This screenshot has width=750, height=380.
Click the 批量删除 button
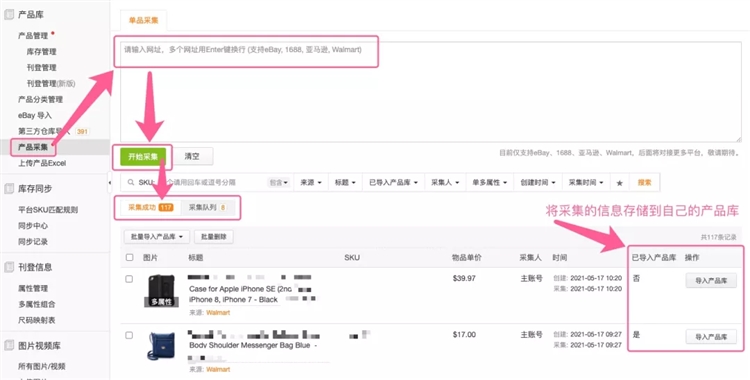click(x=214, y=236)
